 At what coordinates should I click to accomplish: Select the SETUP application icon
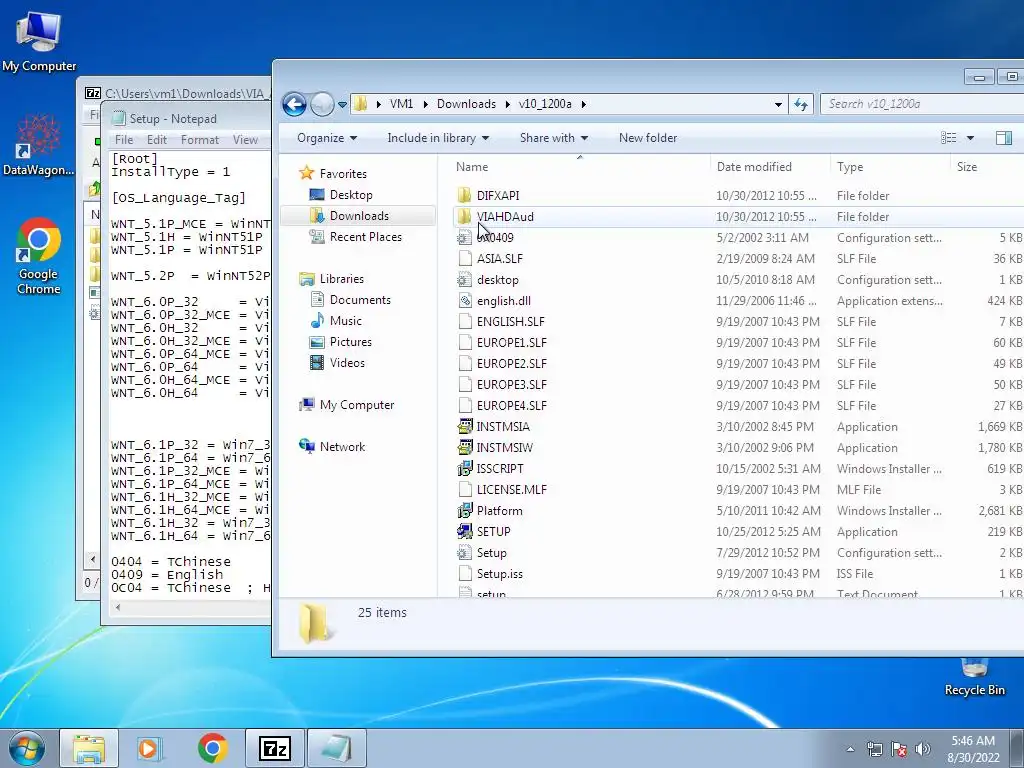464,532
